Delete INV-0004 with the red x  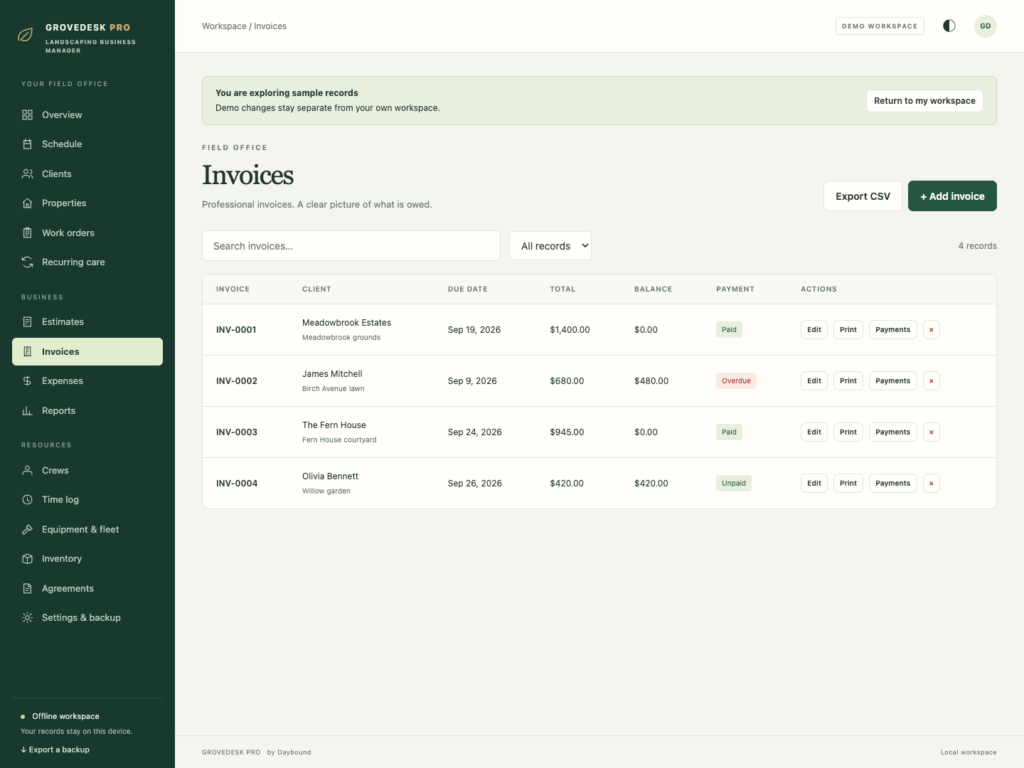pos(931,483)
